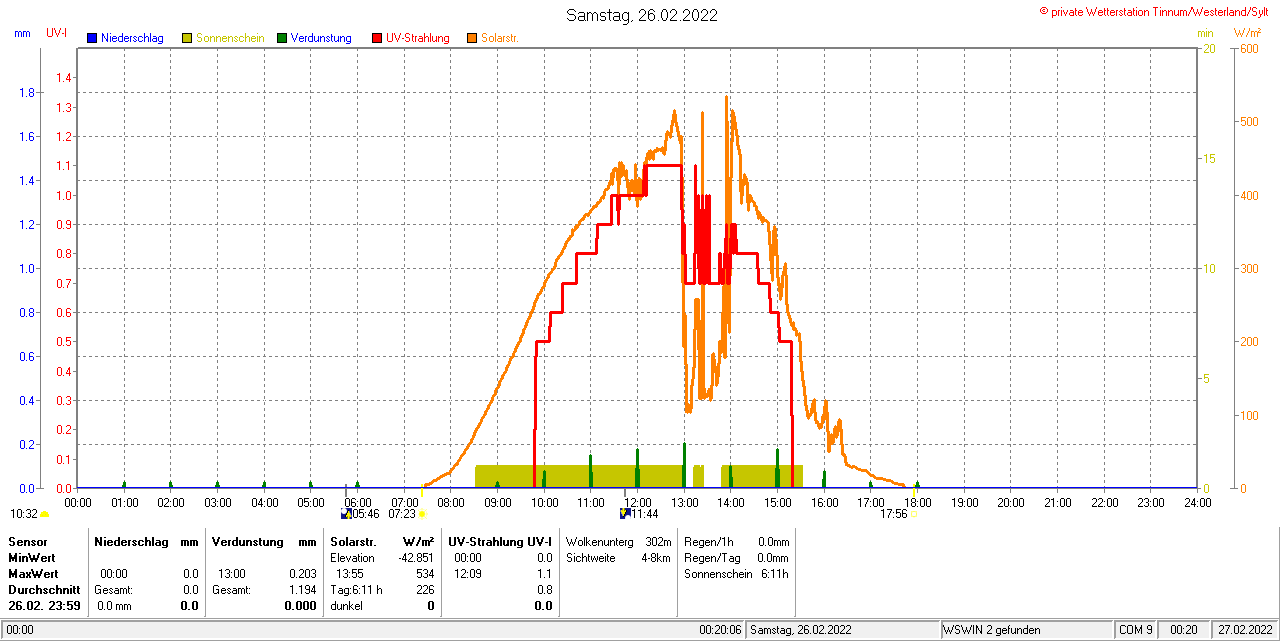Click the Wolkenunterg label
This screenshot has width=1280, height=641.
[601, 541]
